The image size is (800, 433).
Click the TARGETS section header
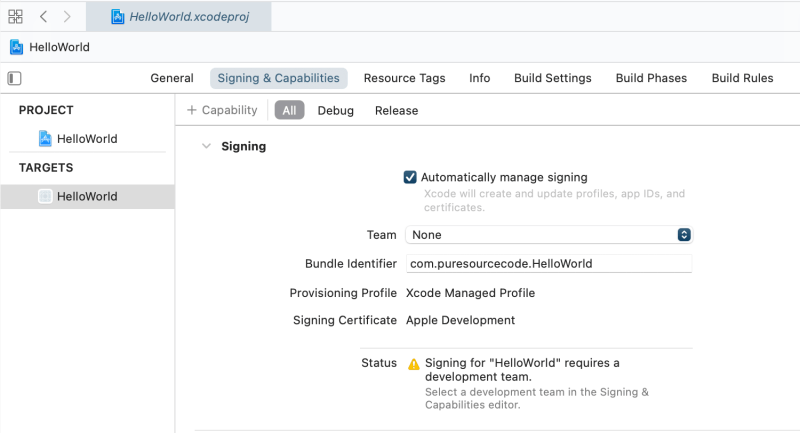46,168
